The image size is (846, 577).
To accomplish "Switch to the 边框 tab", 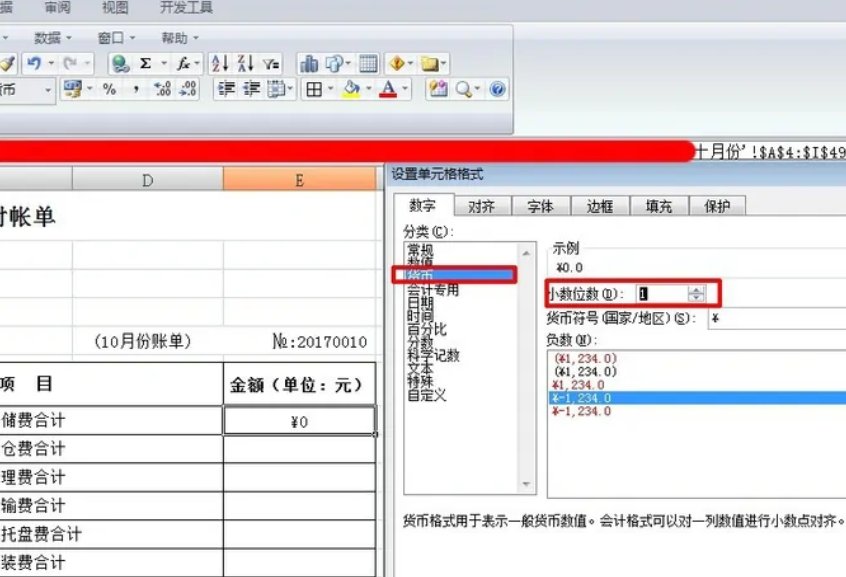I will point(599,206).
